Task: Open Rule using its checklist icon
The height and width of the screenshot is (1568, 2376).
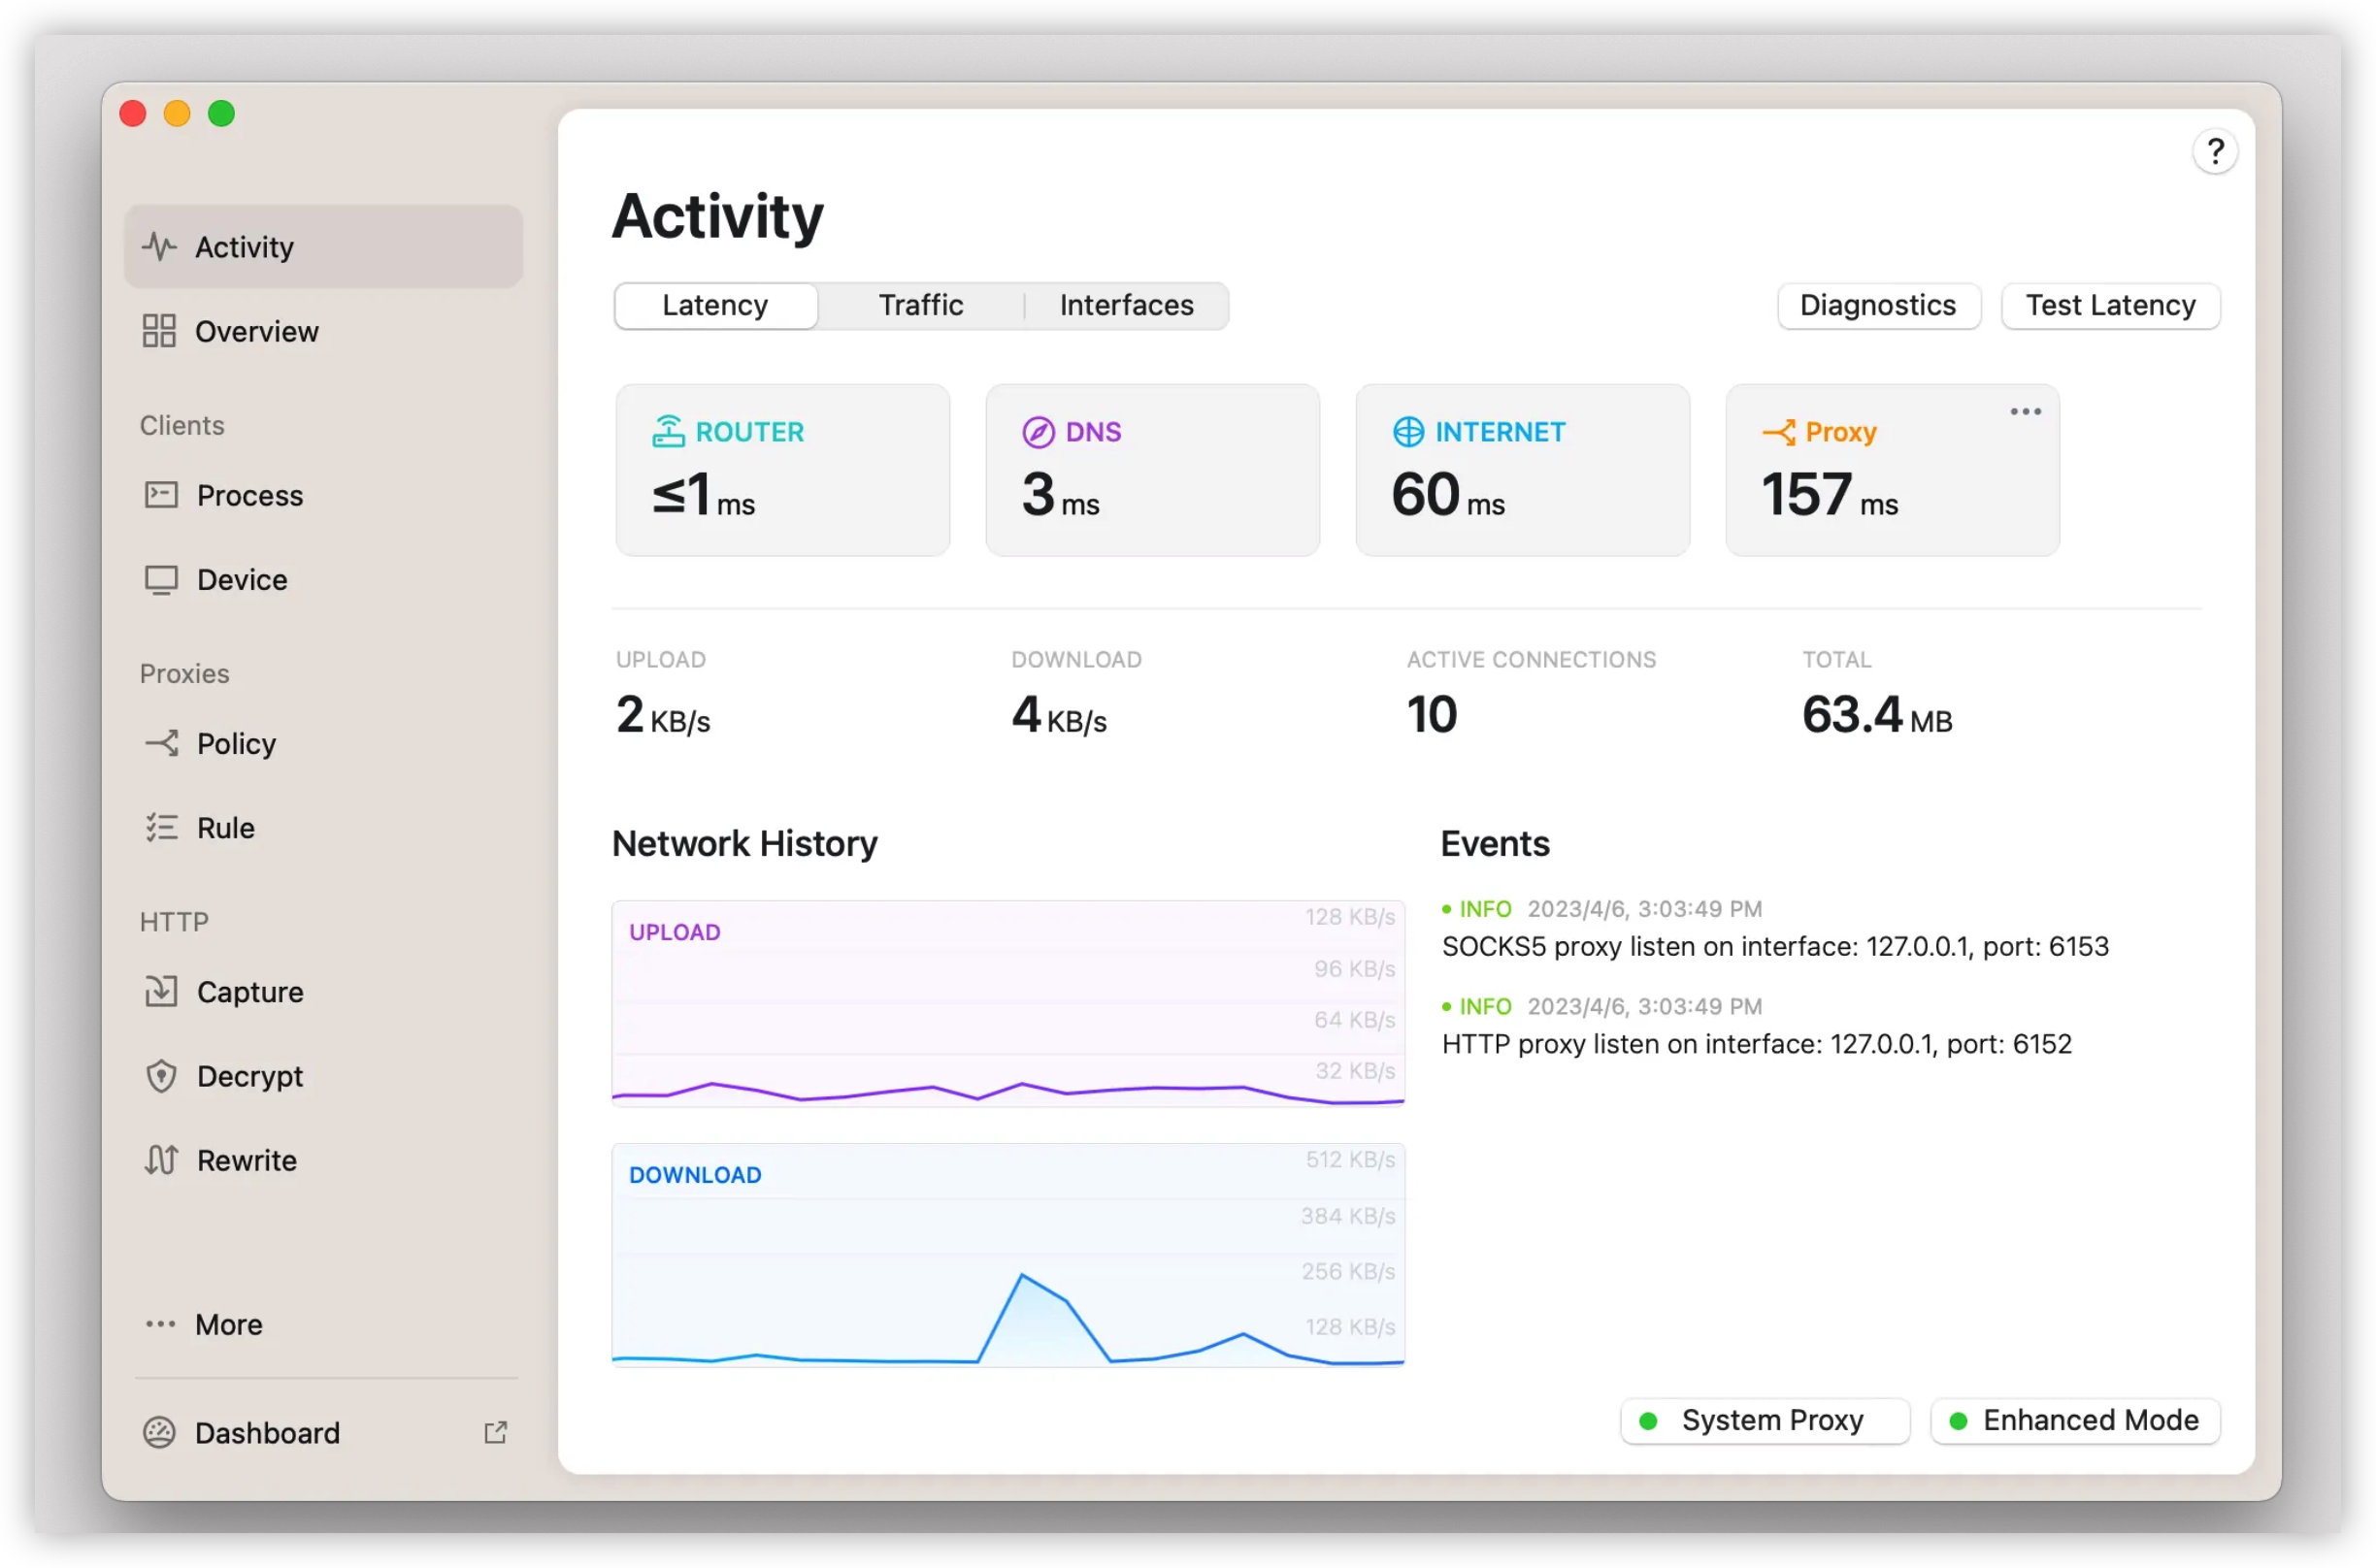Action: point(161,828)
